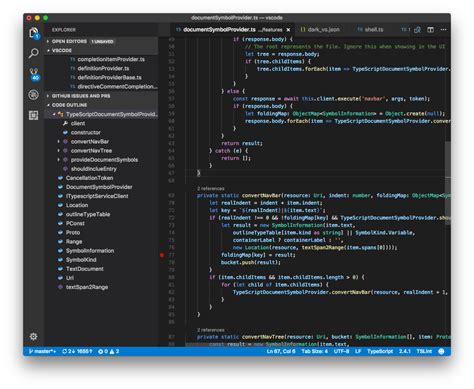474x389 pixels.
Task: Click the master branch in status bar
Action: click(42, 351)
